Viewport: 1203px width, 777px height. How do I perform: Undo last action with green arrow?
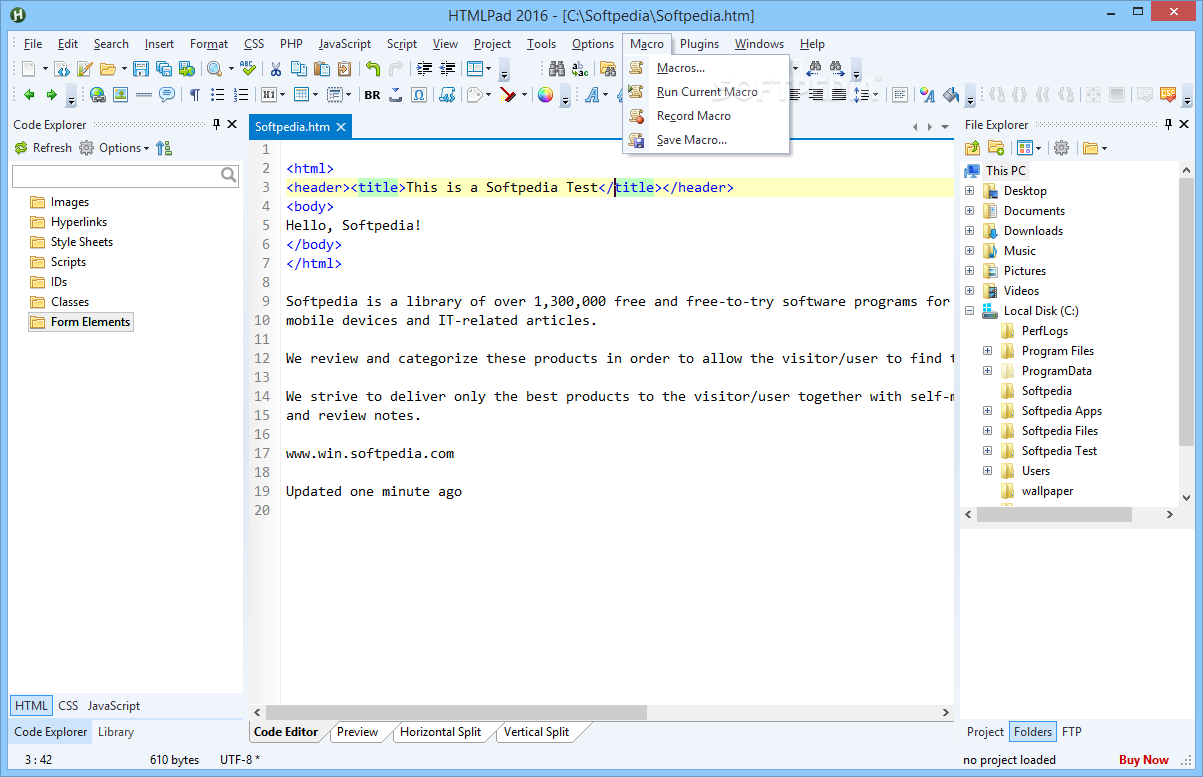coord(373,69)
